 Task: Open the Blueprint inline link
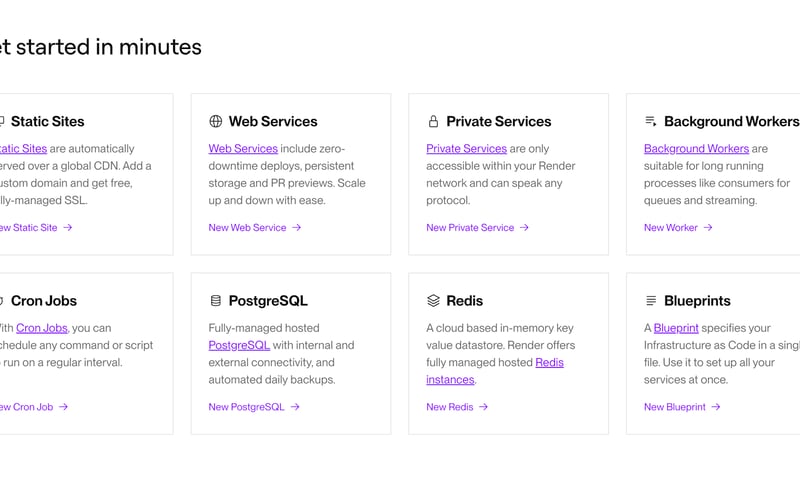676,328
